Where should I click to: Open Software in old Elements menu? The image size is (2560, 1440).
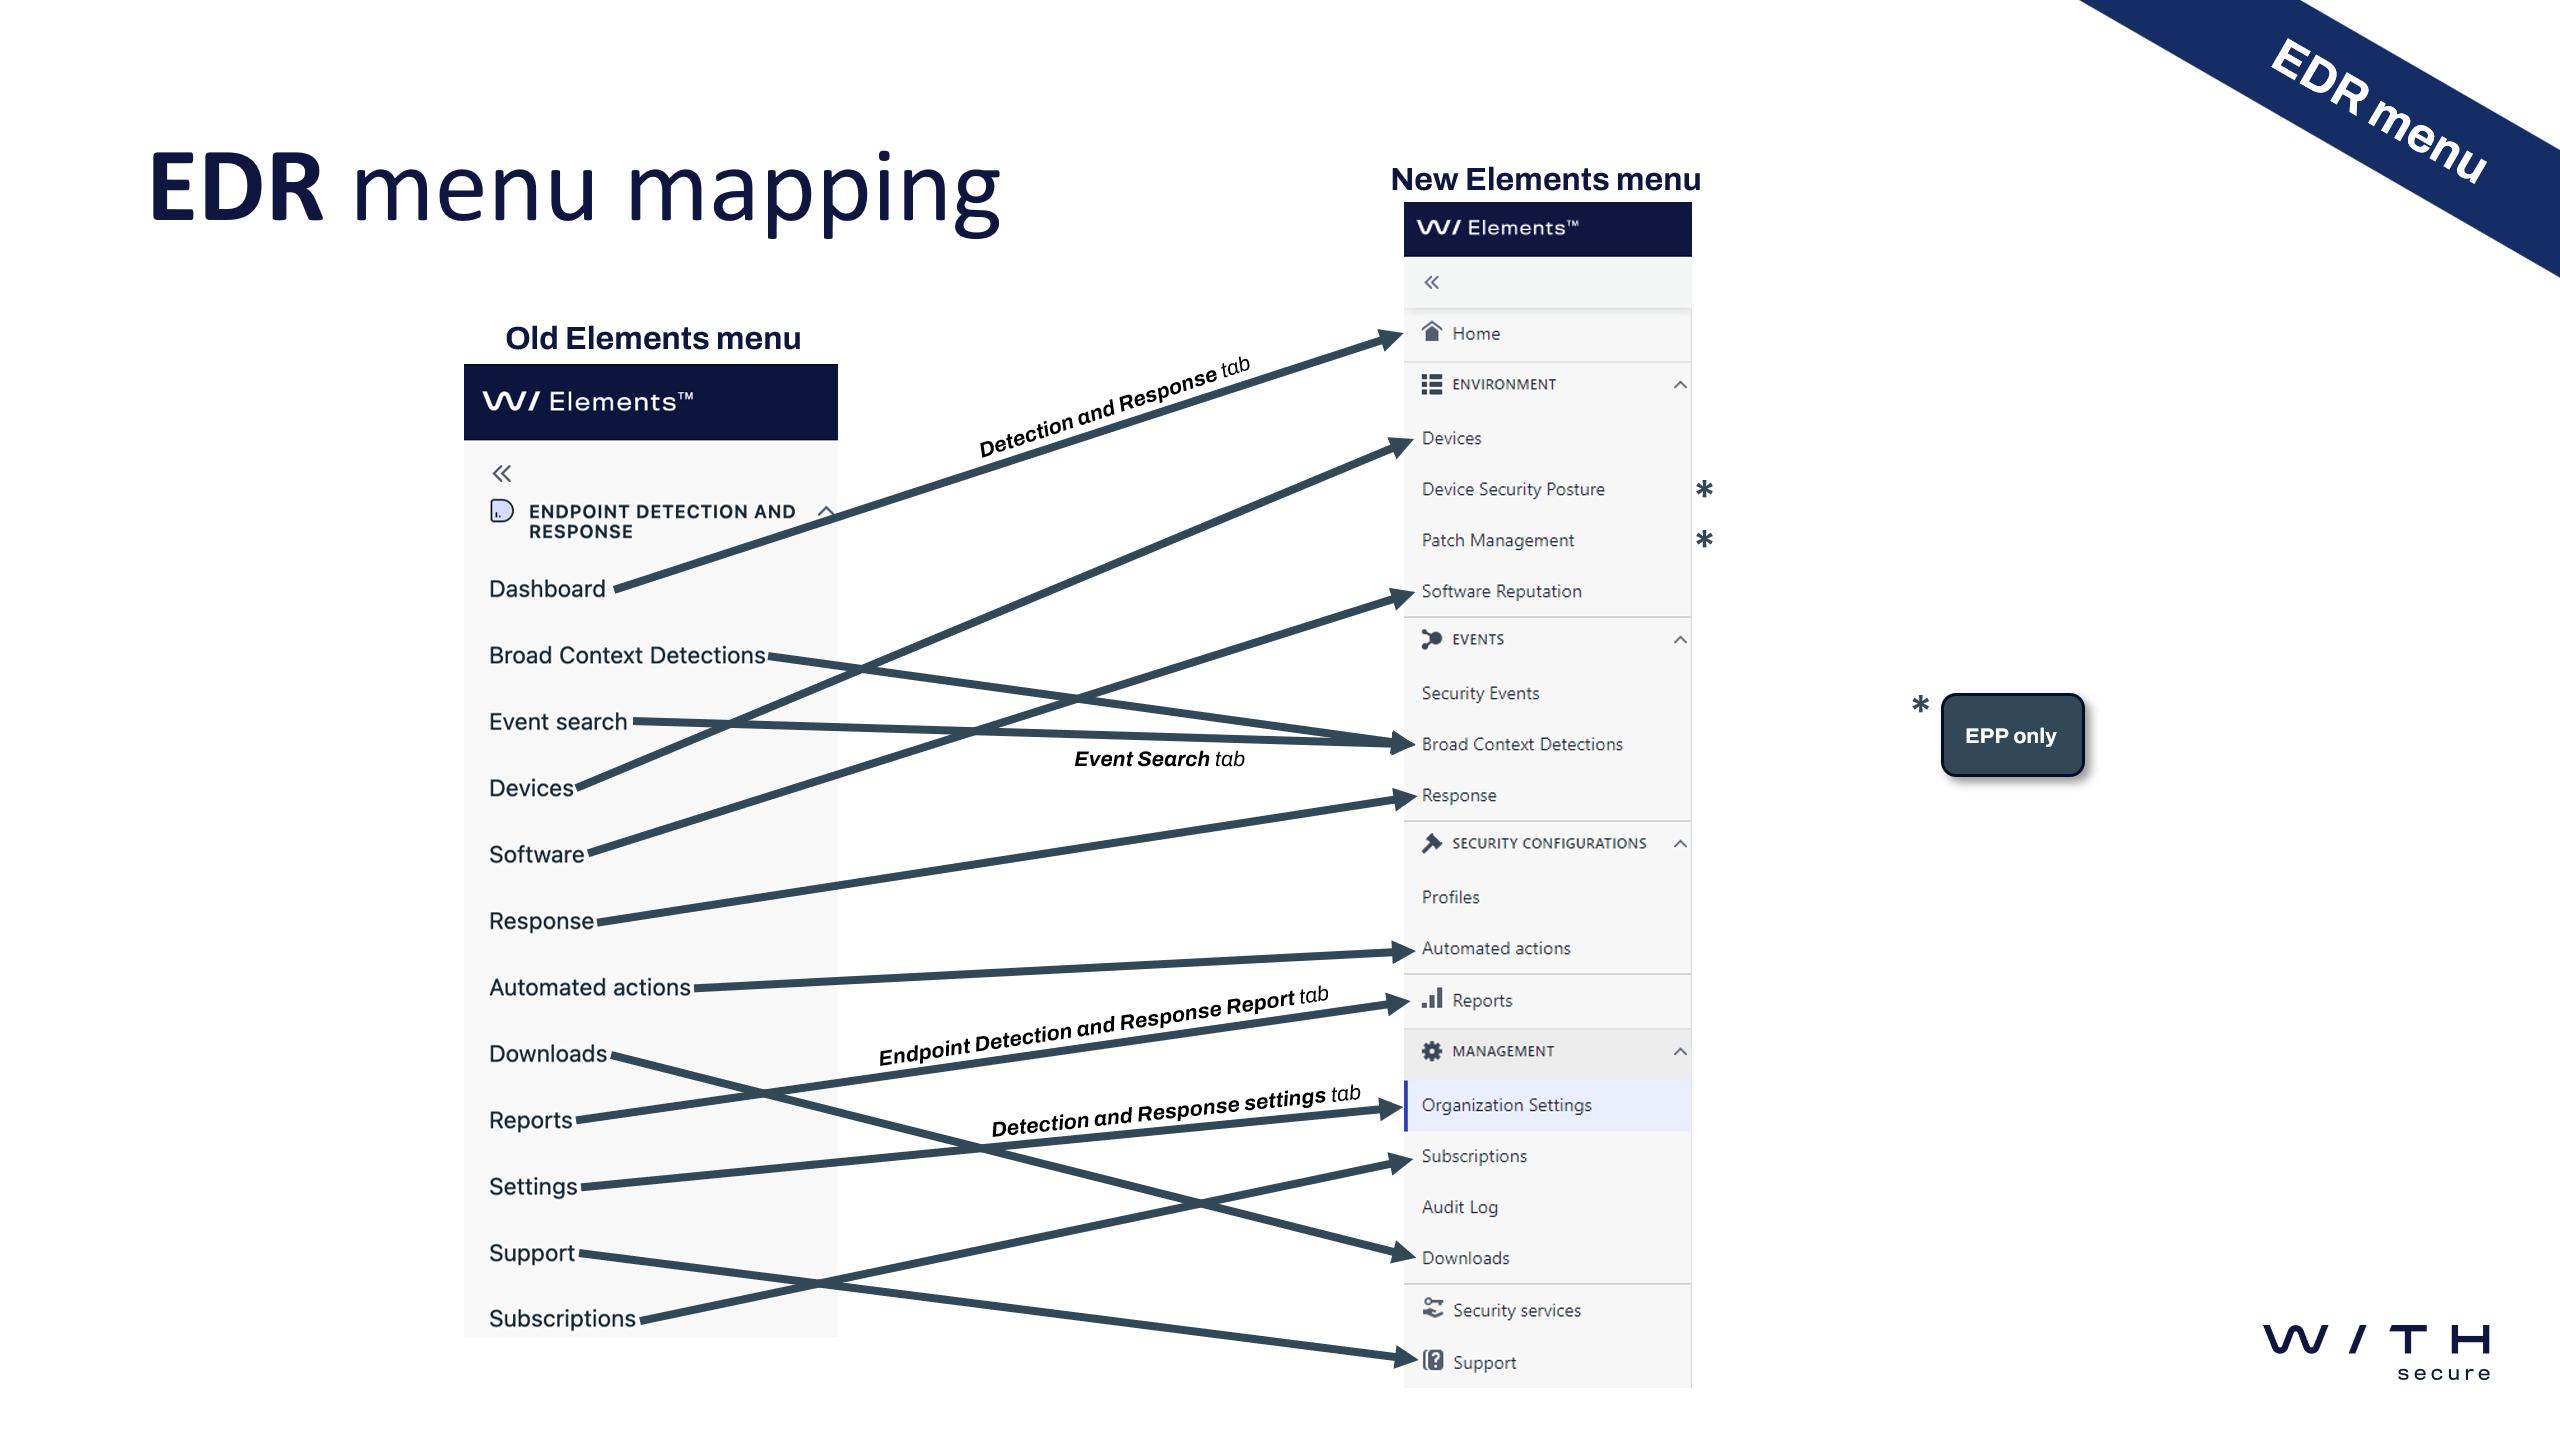pos(536,855)
